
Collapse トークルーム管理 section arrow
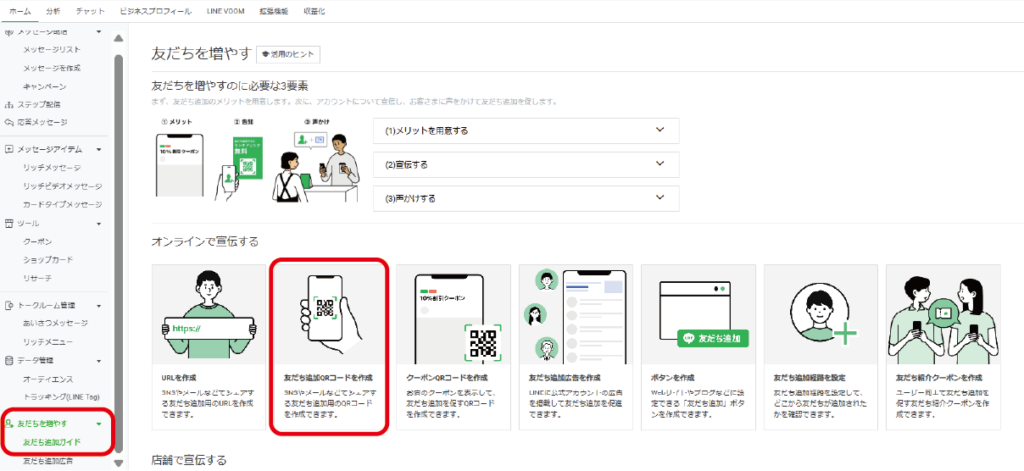(99, 305)
